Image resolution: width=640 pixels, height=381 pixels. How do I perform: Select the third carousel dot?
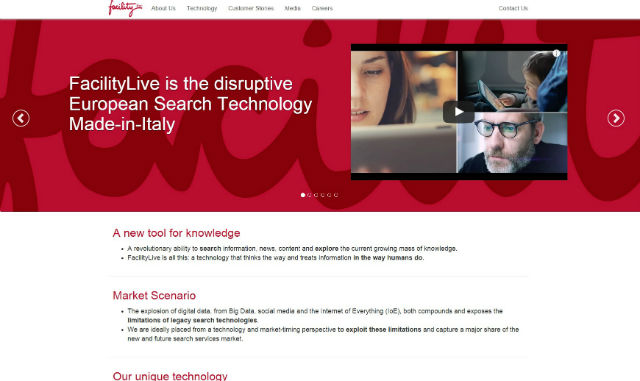[316, 195]
